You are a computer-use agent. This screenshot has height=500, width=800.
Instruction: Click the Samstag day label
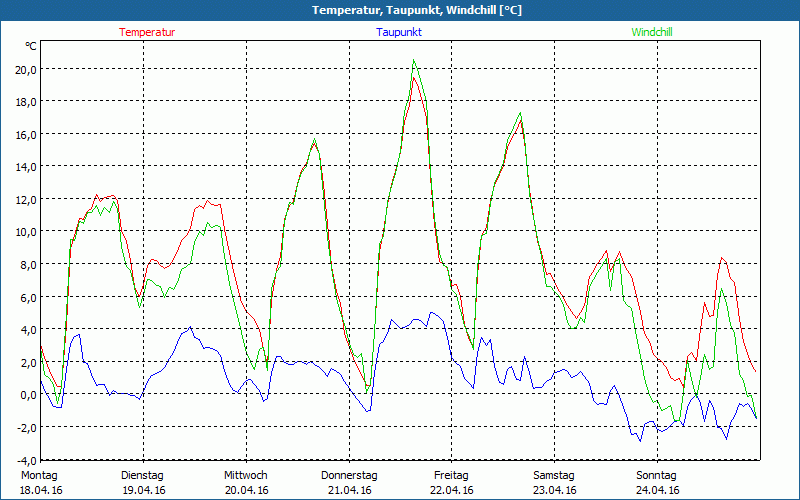[x=554, y=476]
